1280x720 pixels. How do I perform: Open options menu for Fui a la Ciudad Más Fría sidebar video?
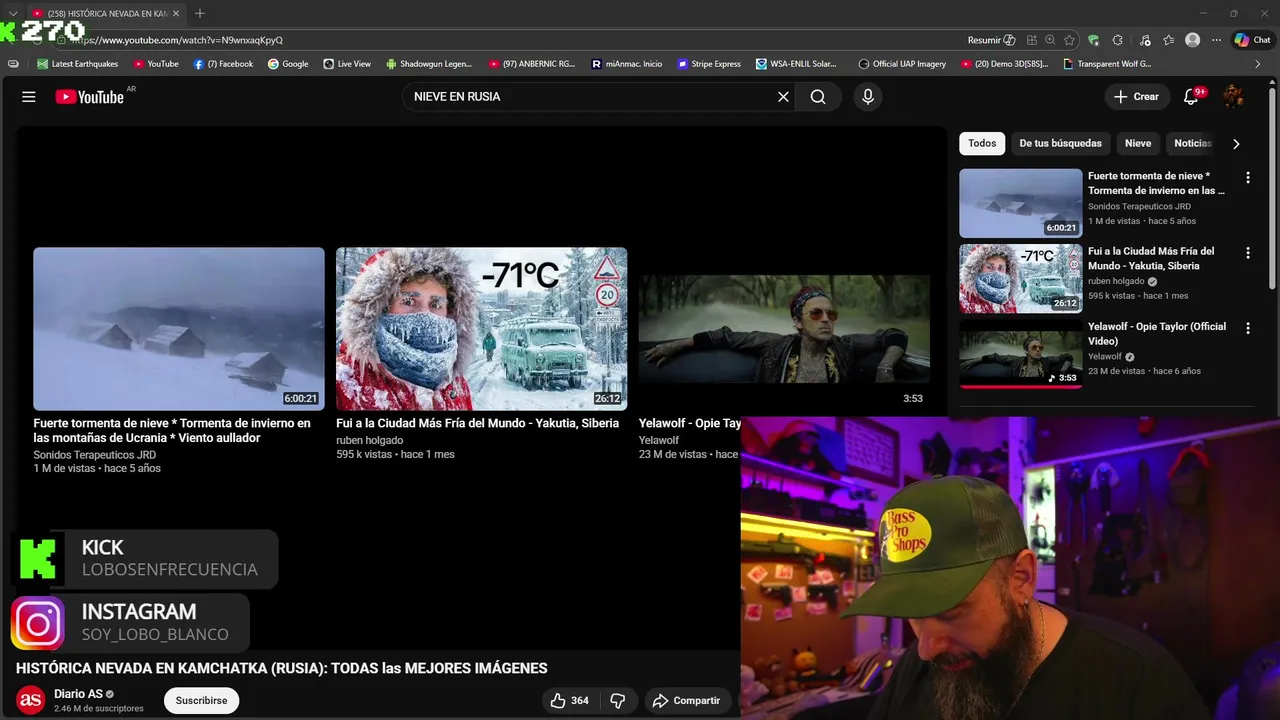coord(1247,253)
